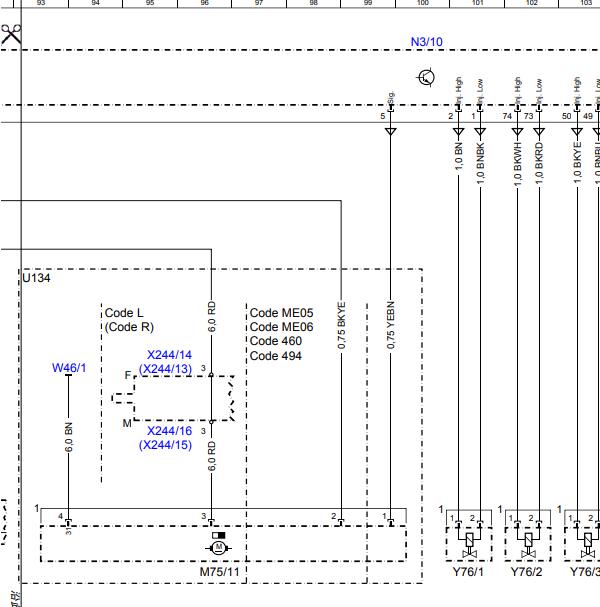Click the black-white box above the motor symbol
This screenshot has height=607, width=600.
click(x=219, y=535)
